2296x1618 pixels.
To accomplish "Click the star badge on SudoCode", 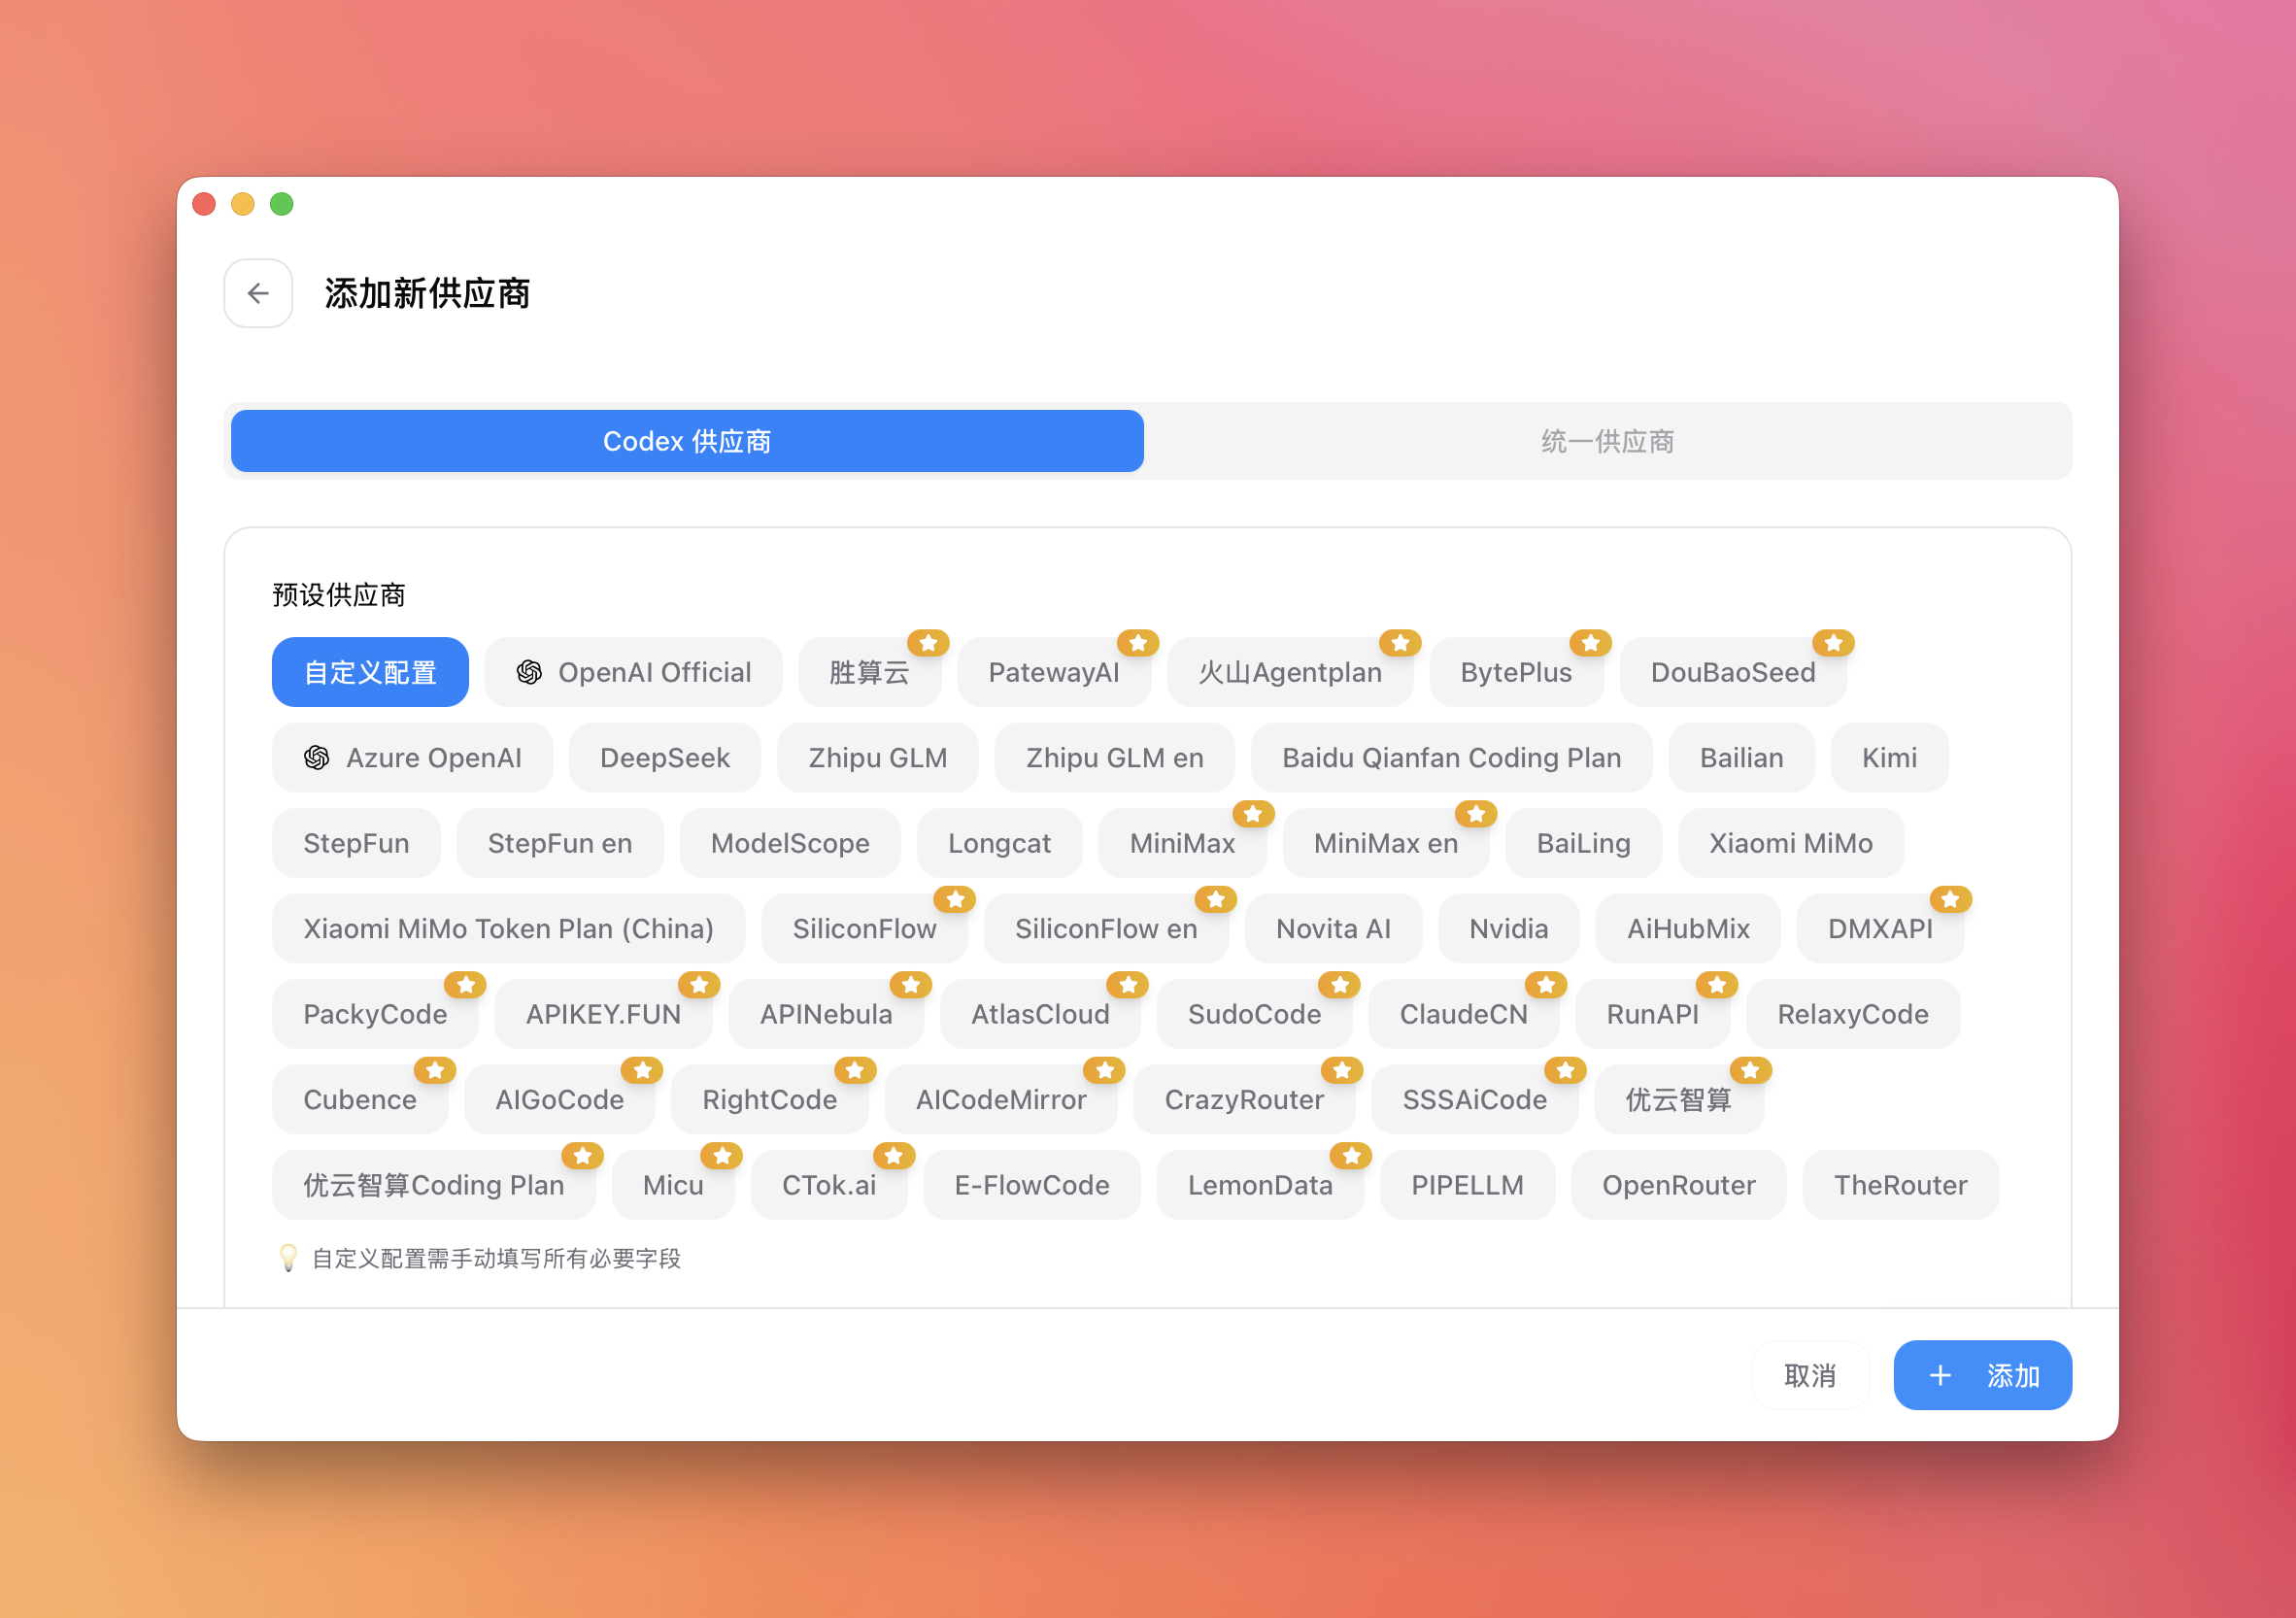I will (1339, 985).
